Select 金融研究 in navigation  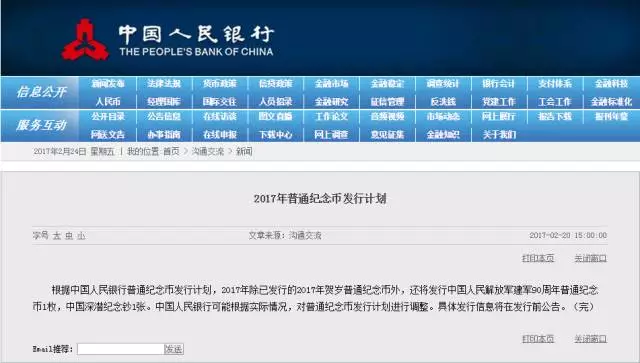pos(331,101)
